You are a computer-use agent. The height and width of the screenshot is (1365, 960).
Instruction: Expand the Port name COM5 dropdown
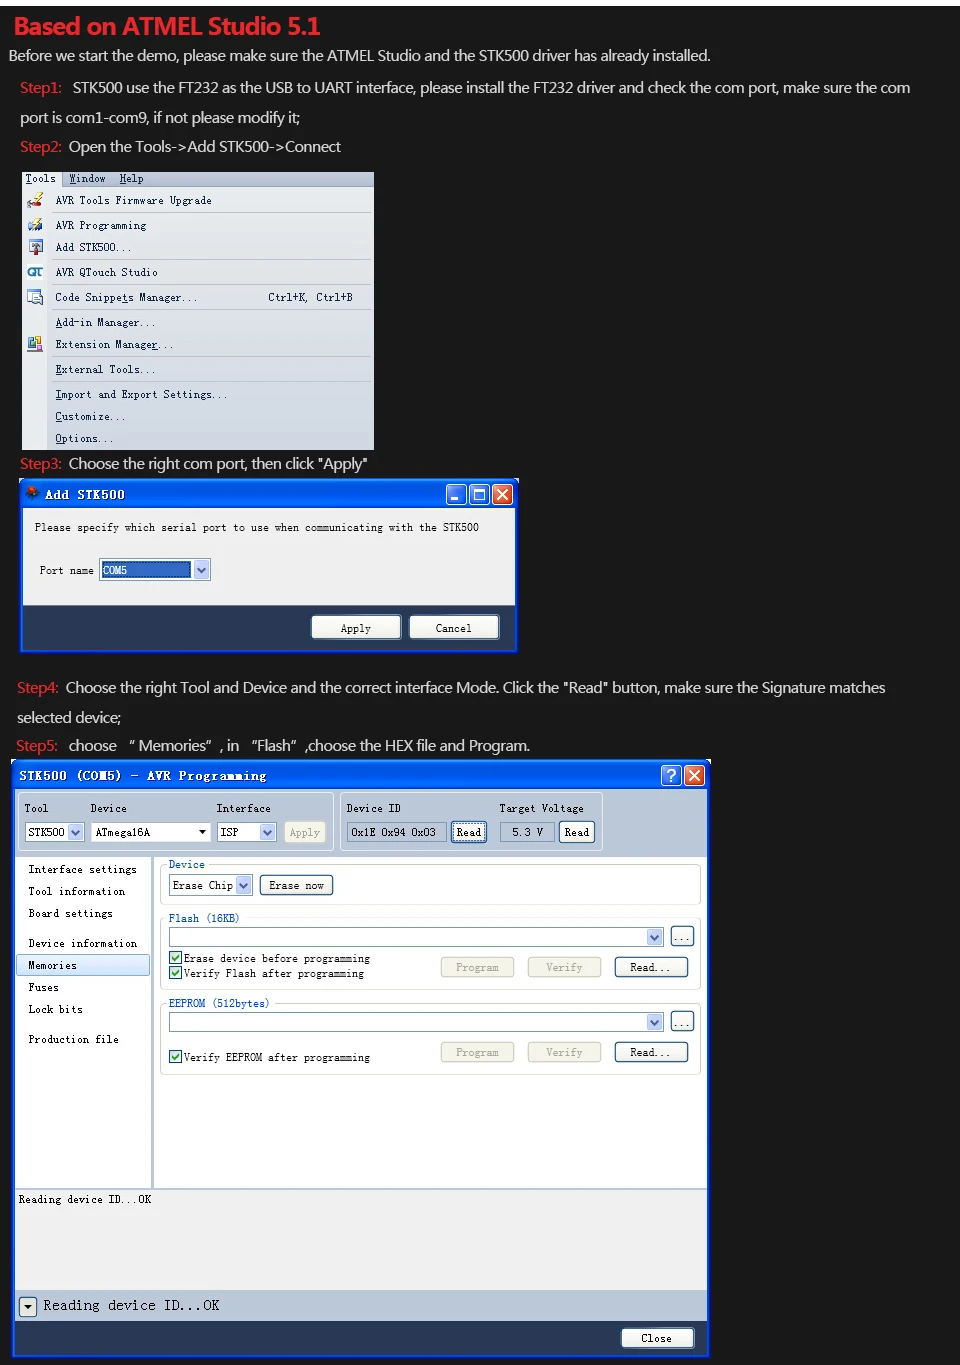(x=201, y=570)
